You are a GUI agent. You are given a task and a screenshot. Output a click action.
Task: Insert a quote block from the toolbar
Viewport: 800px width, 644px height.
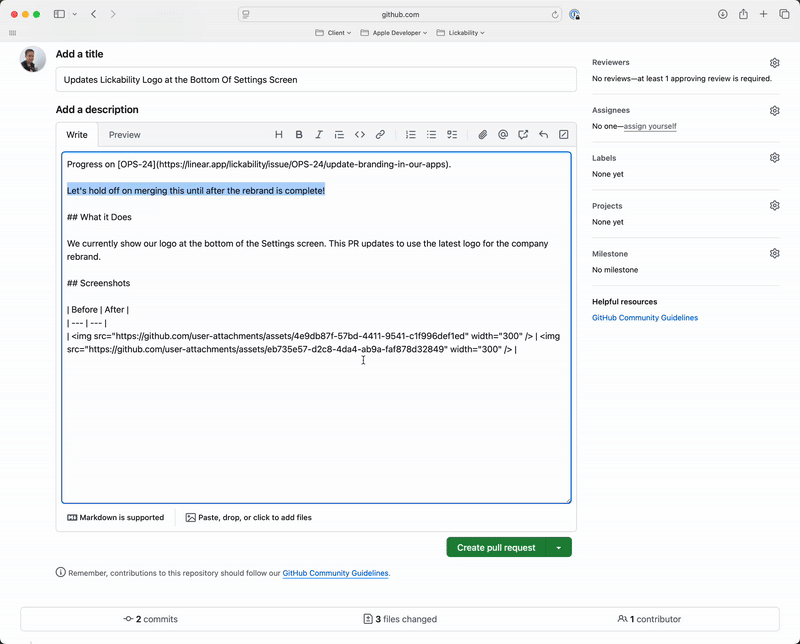pyautogui.click(x=339, y=135)
